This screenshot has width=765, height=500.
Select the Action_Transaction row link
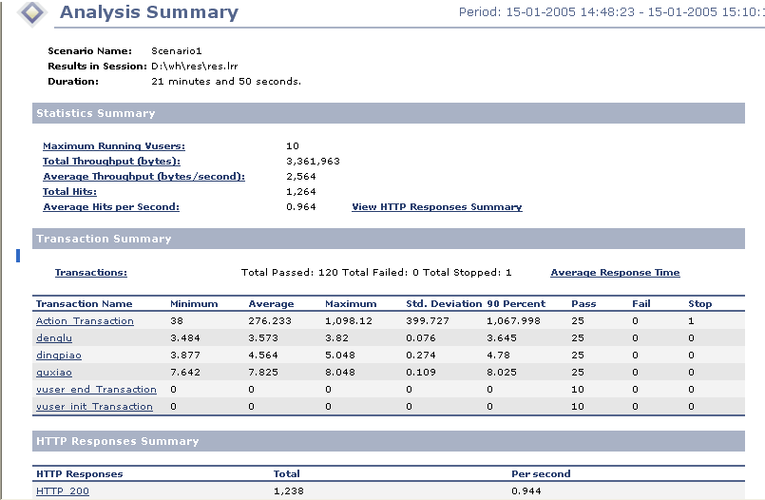84,321
